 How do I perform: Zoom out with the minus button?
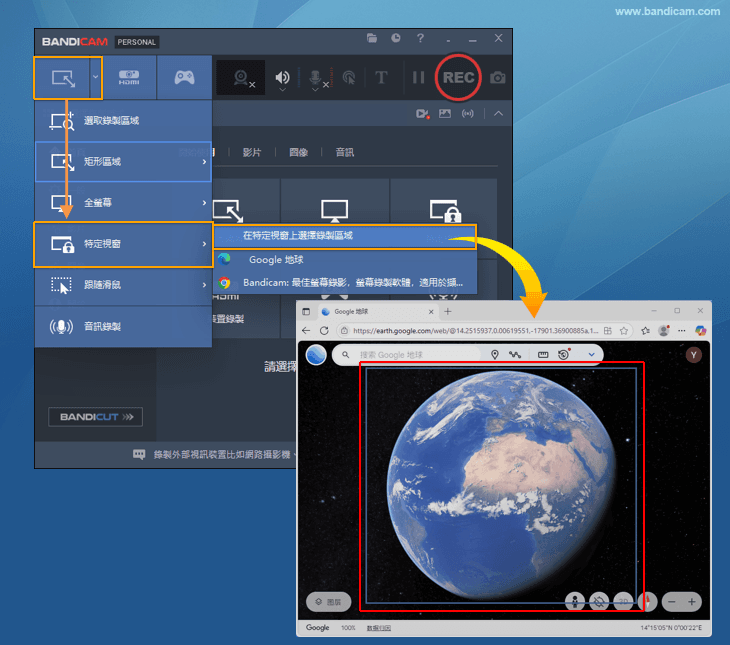672,602
